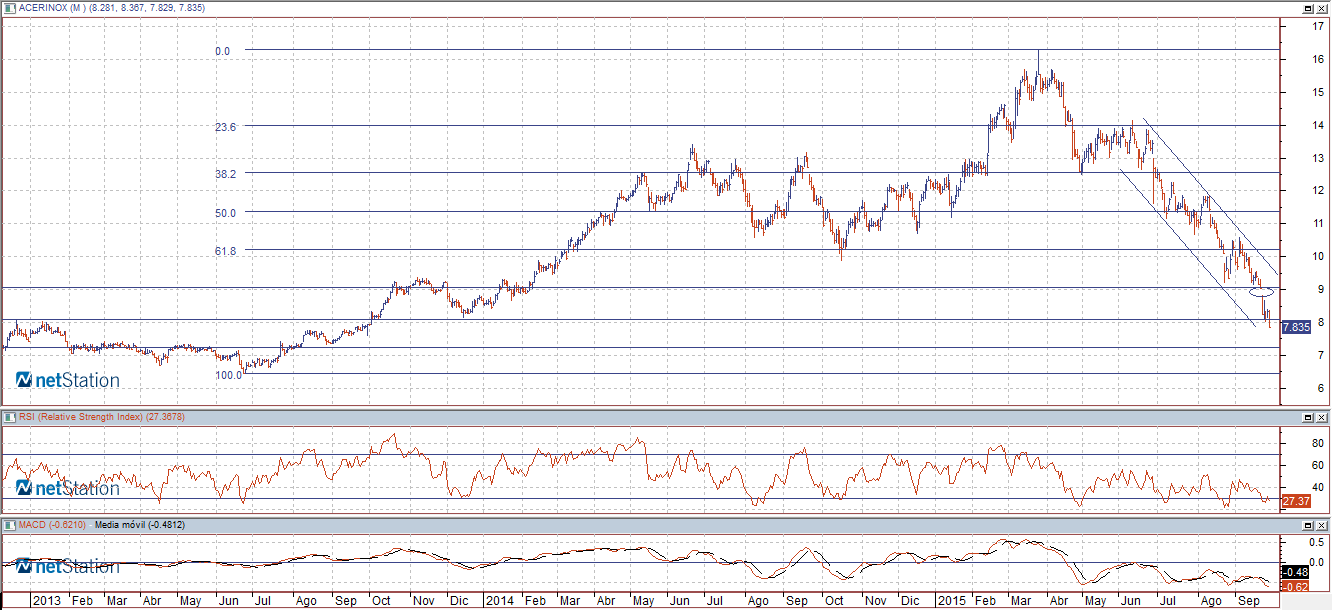Maximize the RSI indicator panel
This screenshot has height=610, width=1332.
(x=1307, y=416)
